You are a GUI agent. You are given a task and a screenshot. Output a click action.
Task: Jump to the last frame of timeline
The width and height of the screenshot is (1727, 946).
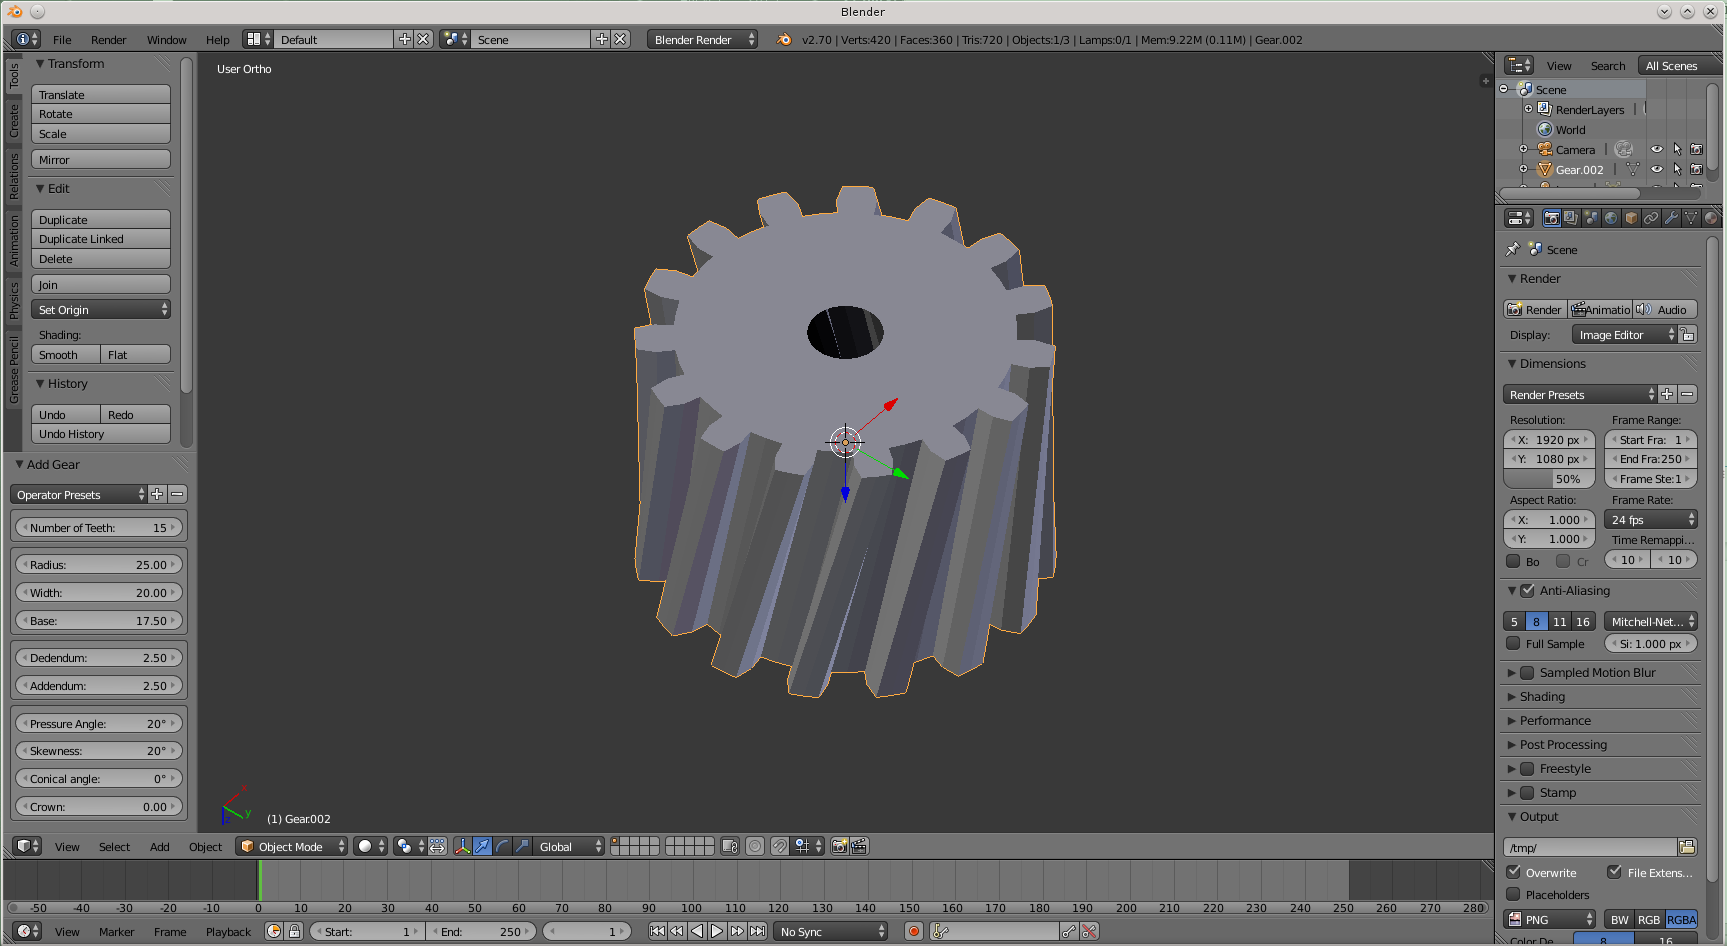(x=757, y=931)
